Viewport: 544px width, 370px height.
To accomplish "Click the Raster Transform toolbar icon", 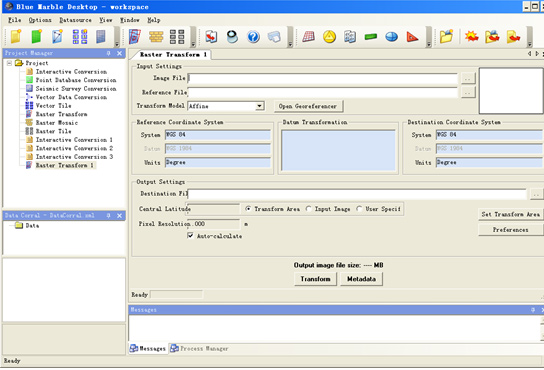I will click(135, 36).
